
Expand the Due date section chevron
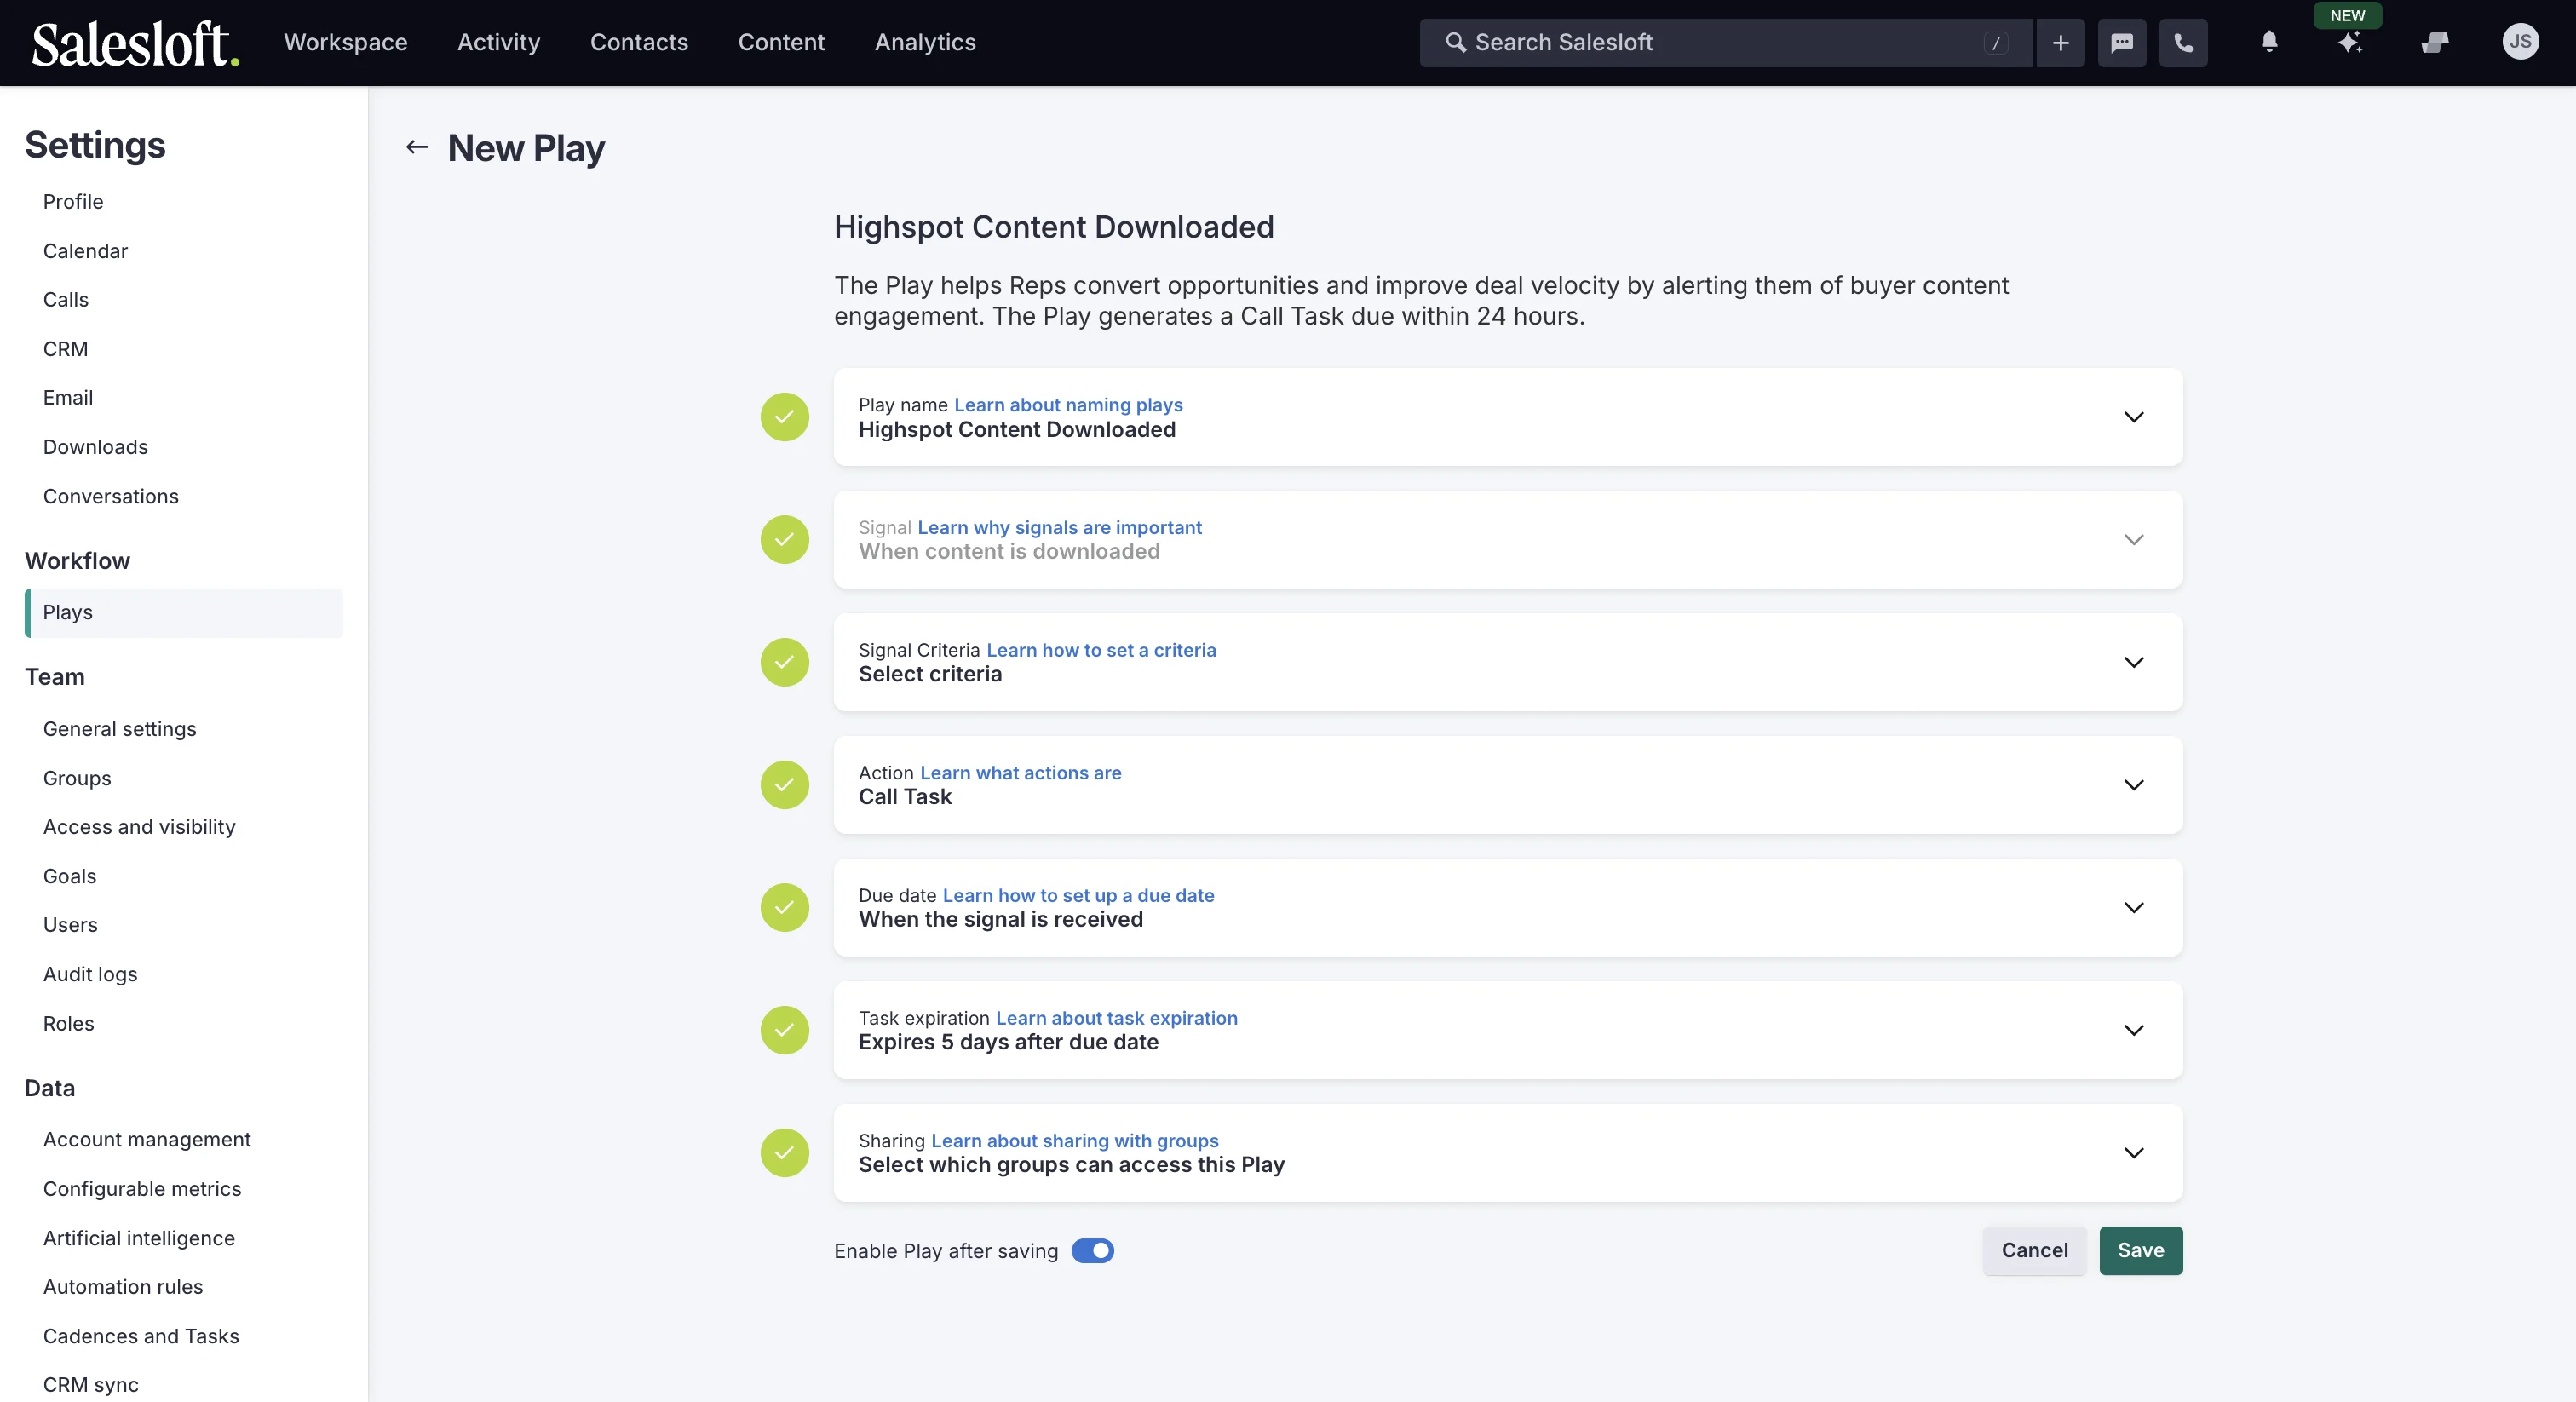[2134, 908]
